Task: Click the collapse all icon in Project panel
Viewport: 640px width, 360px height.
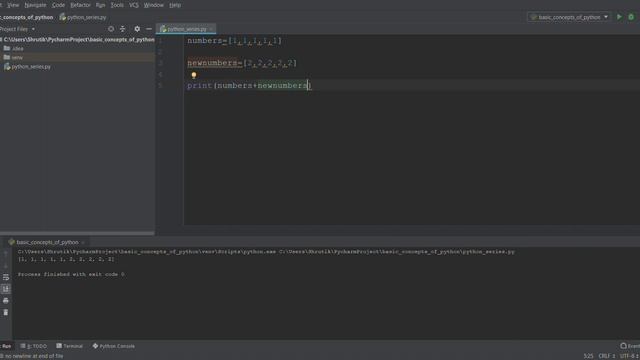Action: click(x=122, y=29)
